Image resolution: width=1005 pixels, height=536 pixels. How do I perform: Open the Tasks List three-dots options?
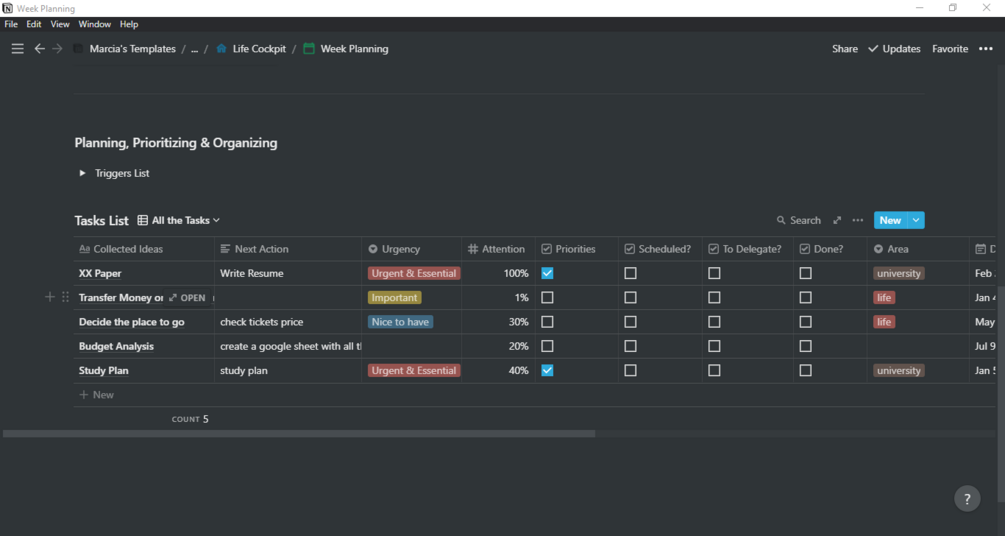[858, 220]
